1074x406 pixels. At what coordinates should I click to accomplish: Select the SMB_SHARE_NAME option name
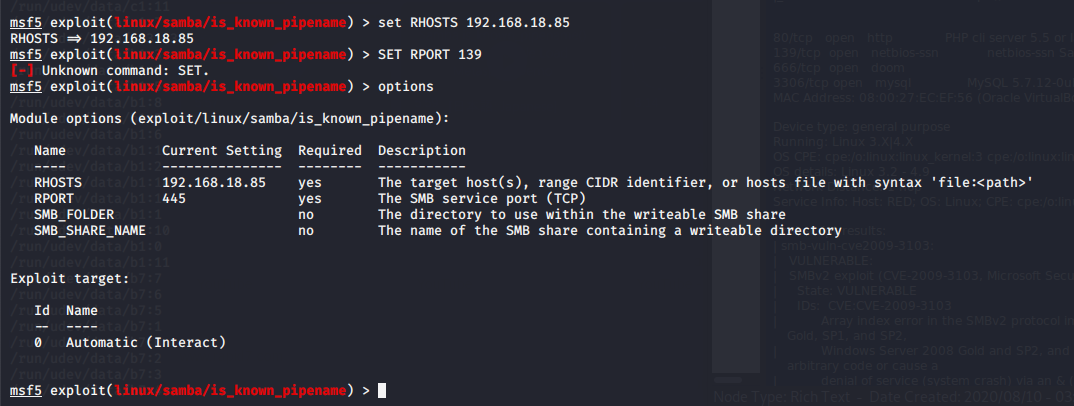coord(90,231)
